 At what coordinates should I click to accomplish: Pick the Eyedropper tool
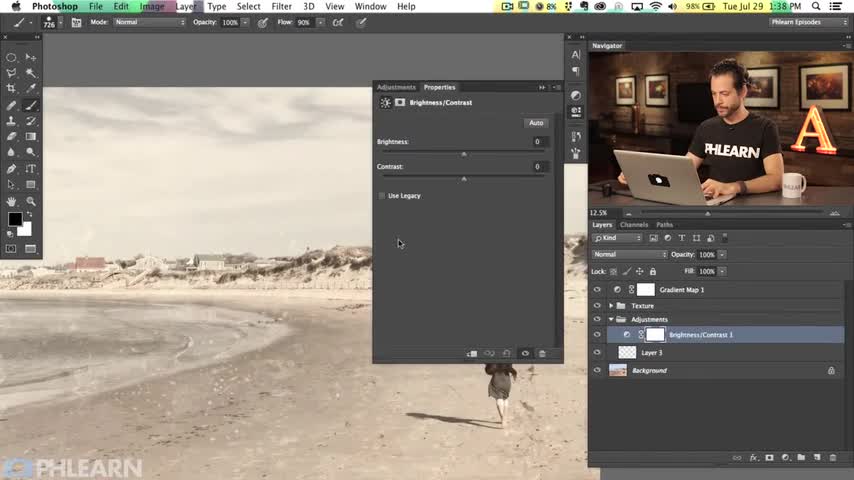pos(31,88)
